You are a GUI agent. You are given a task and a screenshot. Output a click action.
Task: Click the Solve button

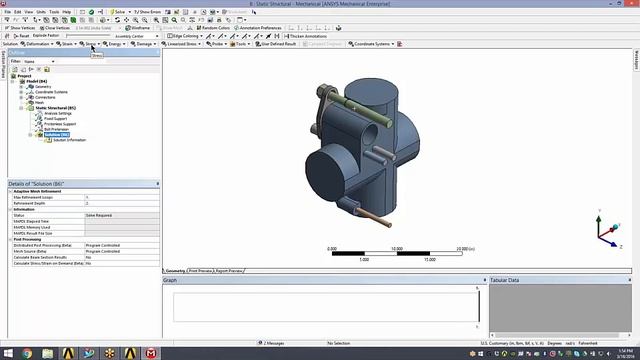click(118, 12)
